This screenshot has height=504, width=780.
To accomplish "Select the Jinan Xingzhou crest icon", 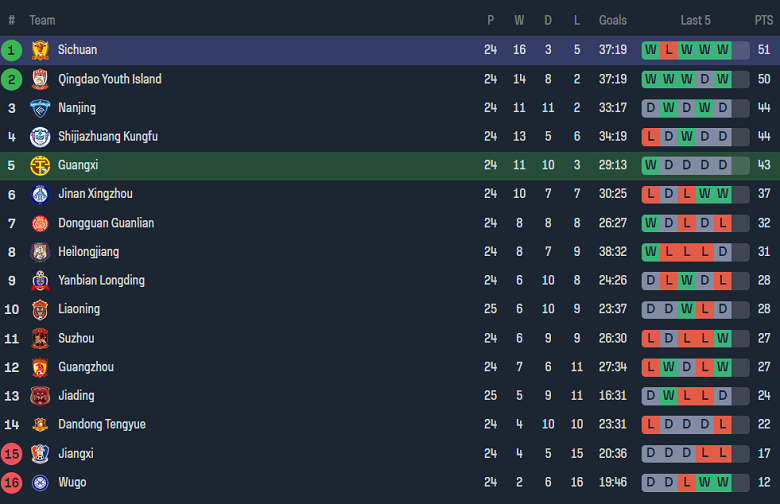I will [40, 194].
